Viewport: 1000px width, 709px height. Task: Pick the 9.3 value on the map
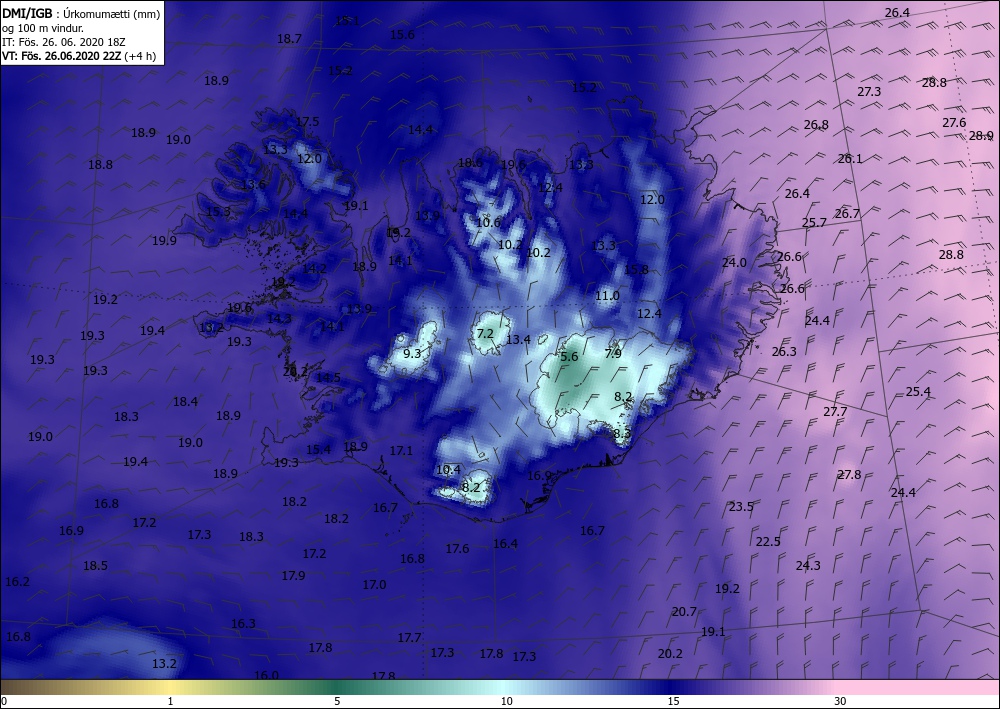pyautogui.click(x=412, y=353)
